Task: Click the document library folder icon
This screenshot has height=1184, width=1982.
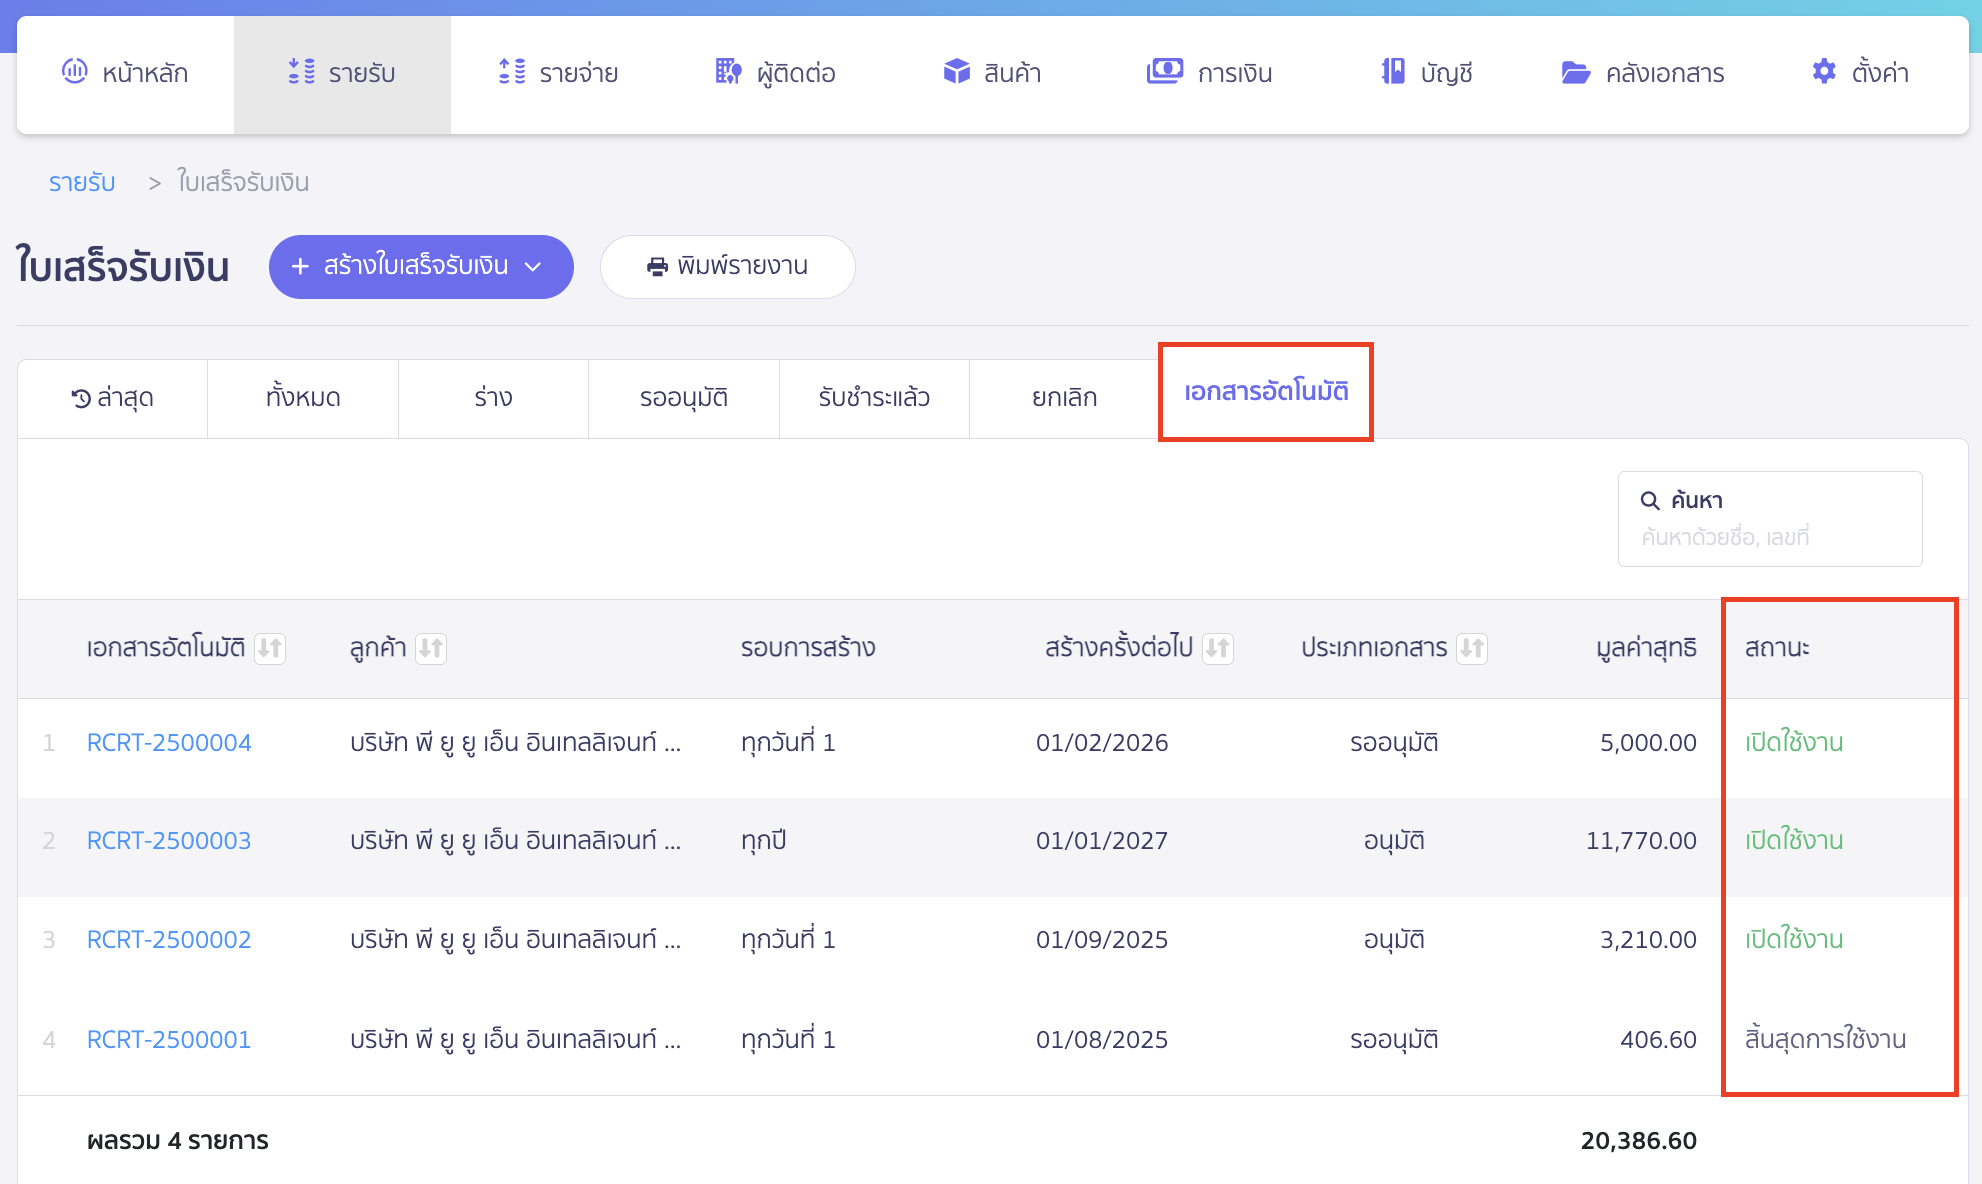Action: point(1576,73)
